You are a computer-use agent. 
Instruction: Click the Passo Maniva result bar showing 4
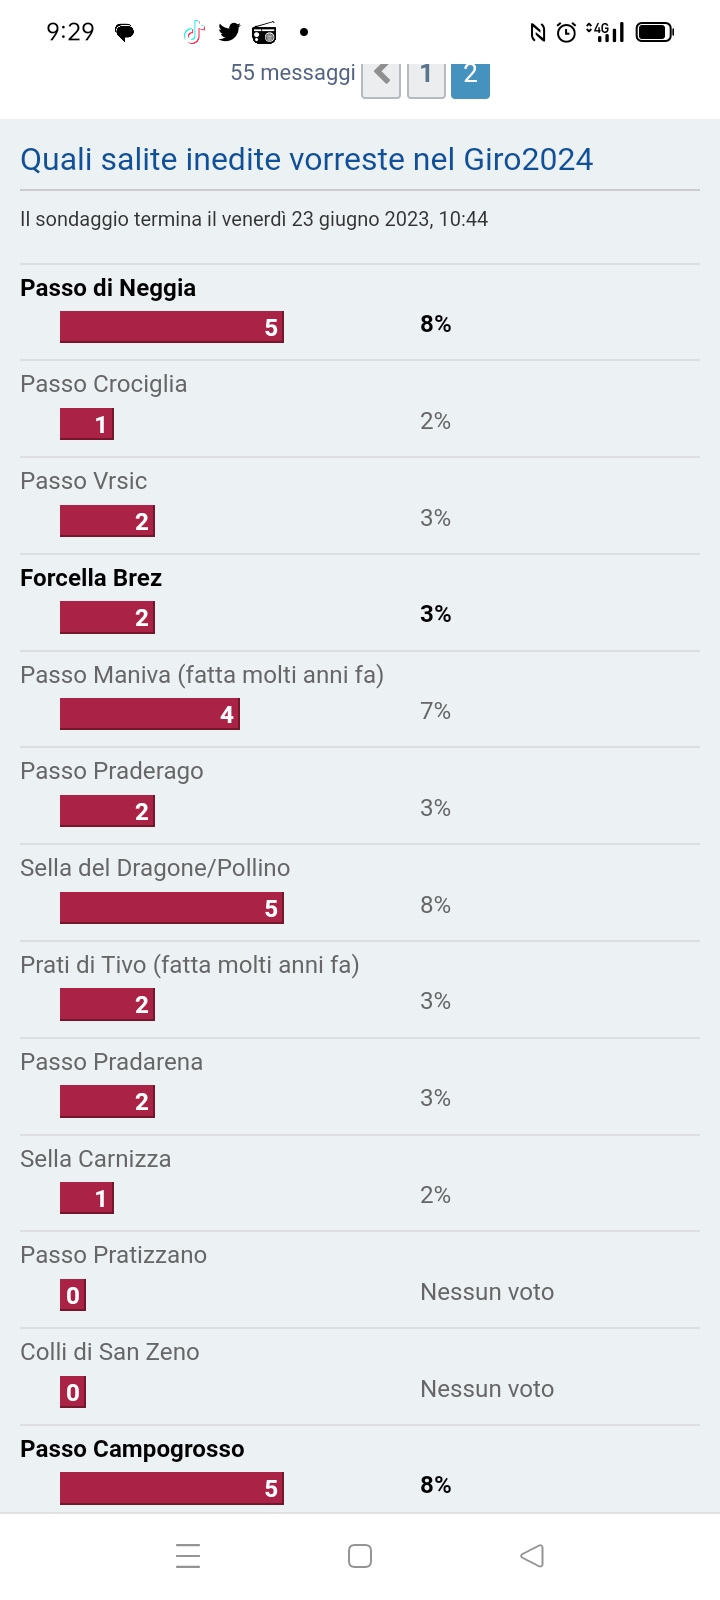[150, 714]
